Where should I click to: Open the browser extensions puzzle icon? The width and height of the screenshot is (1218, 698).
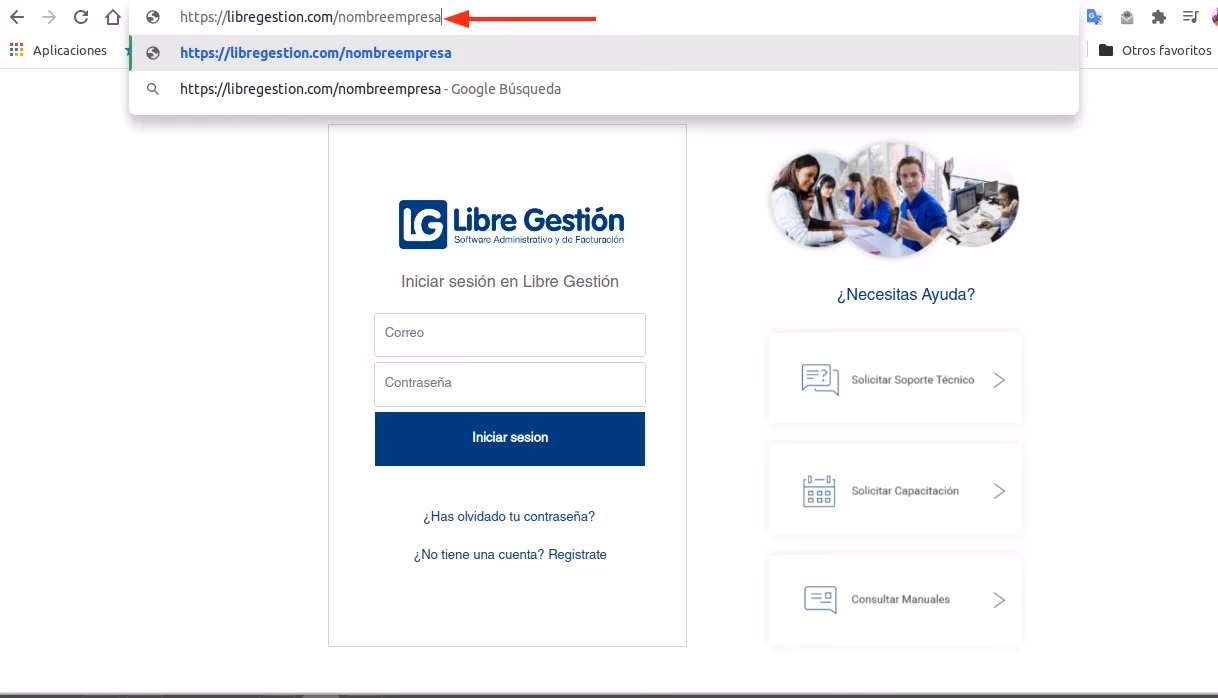[1159, 16]
